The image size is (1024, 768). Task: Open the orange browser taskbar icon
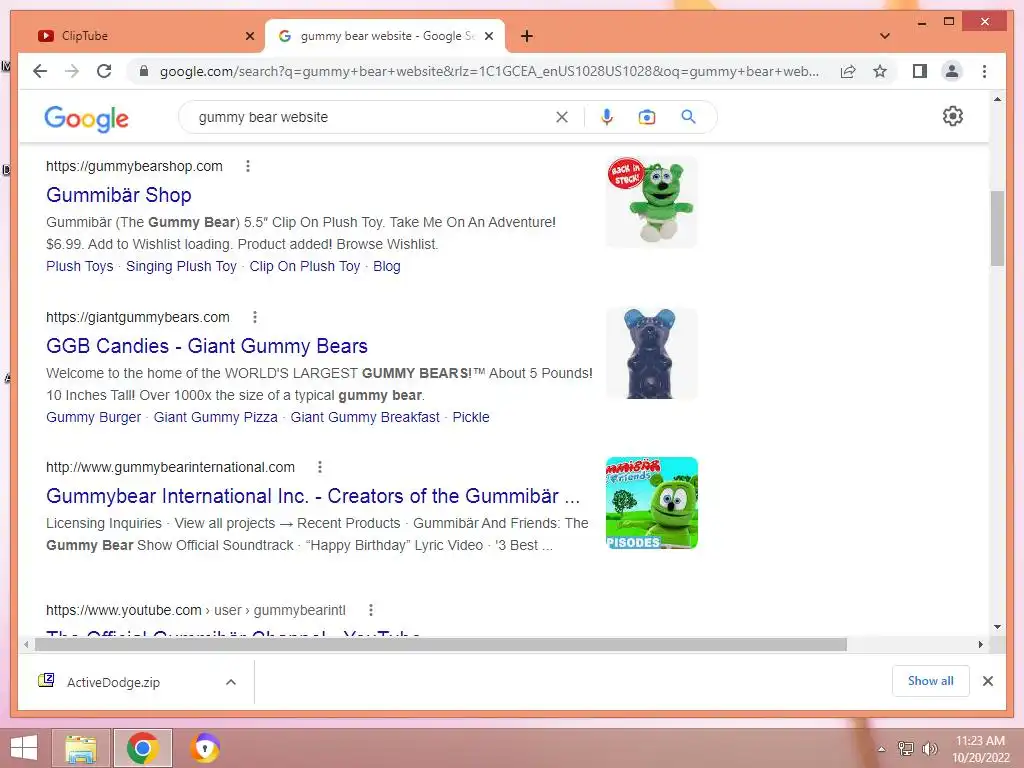(x=204, y=748)
